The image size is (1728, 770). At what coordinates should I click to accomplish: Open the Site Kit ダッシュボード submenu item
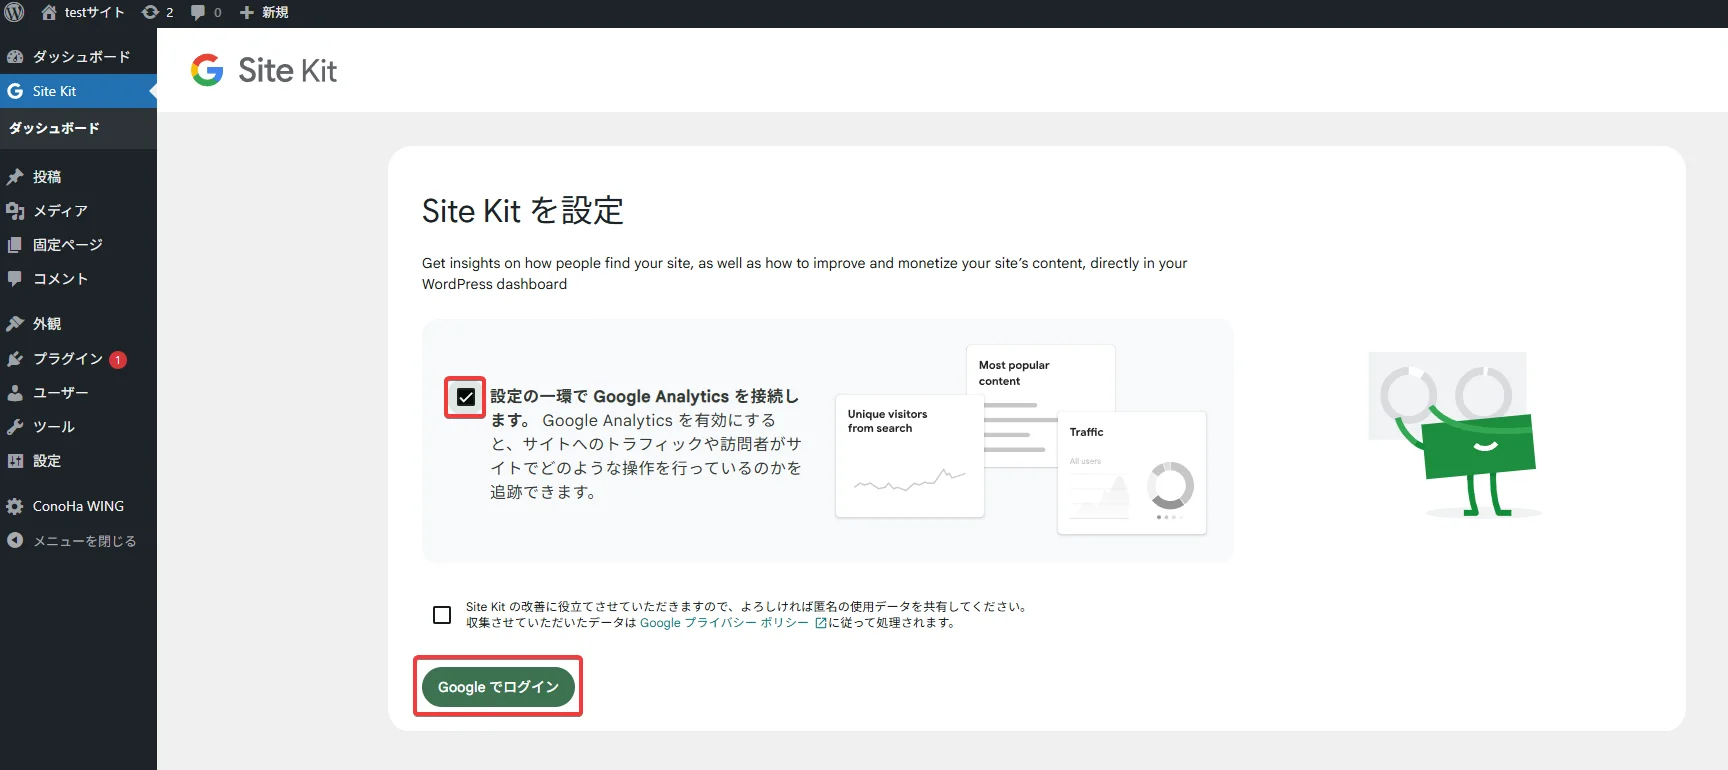54,128
